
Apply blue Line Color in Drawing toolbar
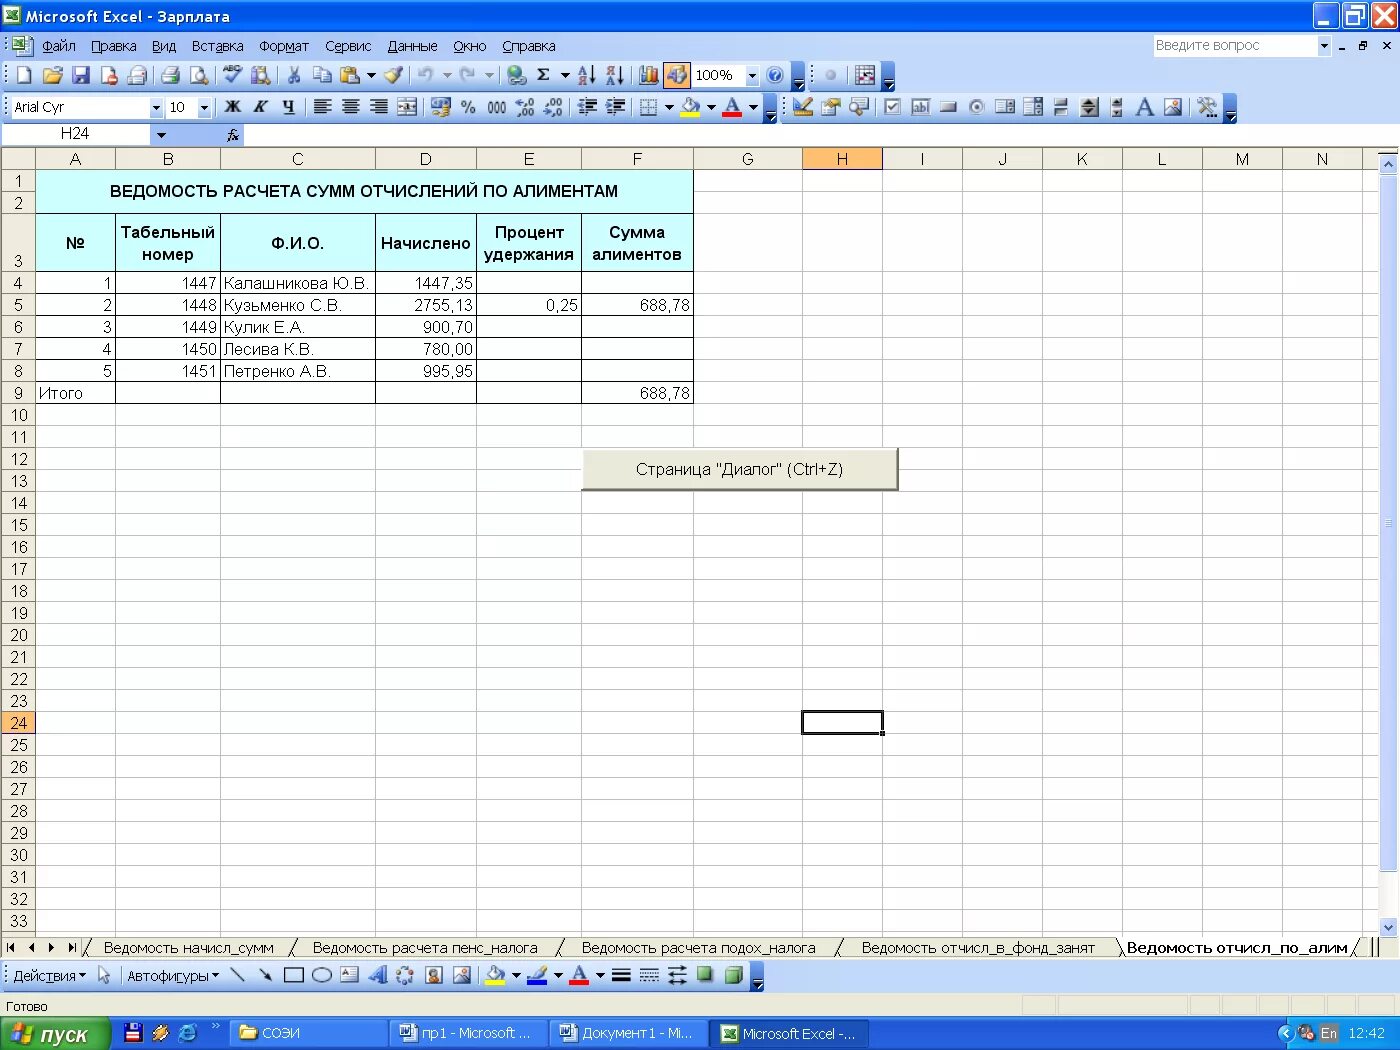537,975
